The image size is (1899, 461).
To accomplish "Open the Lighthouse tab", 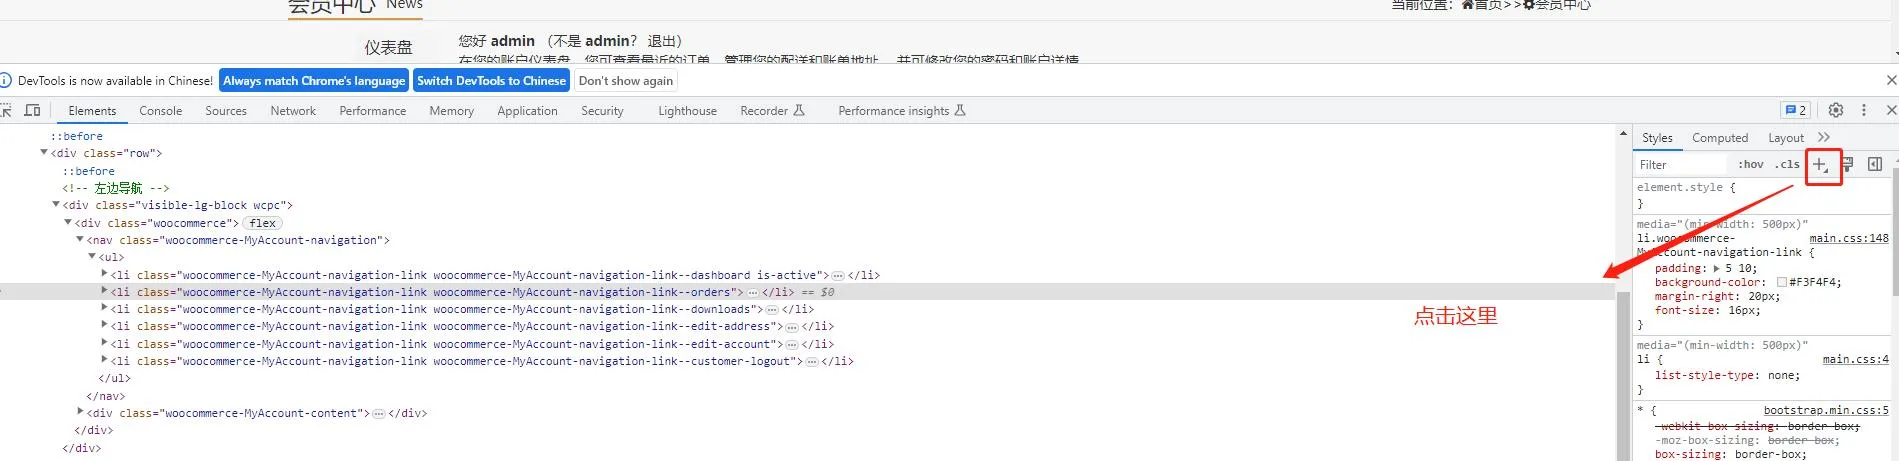I will (687, 111).
